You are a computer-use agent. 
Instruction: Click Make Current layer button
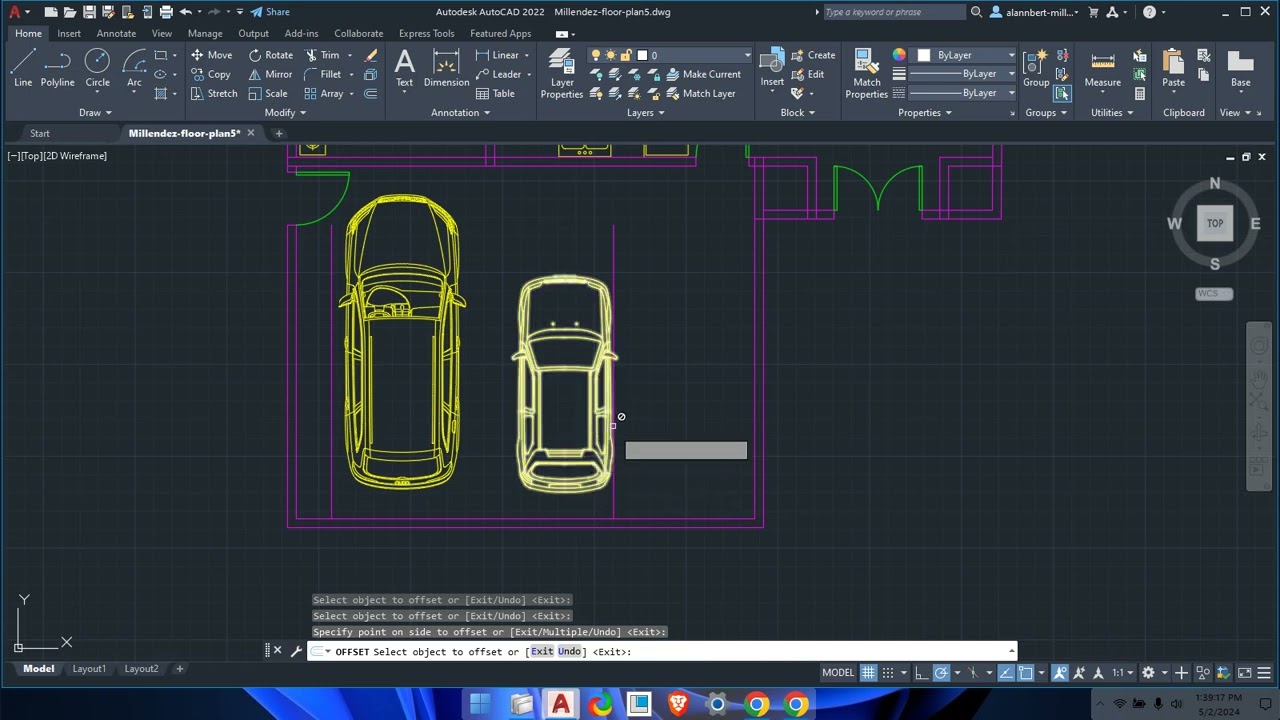tap(704, 74)
